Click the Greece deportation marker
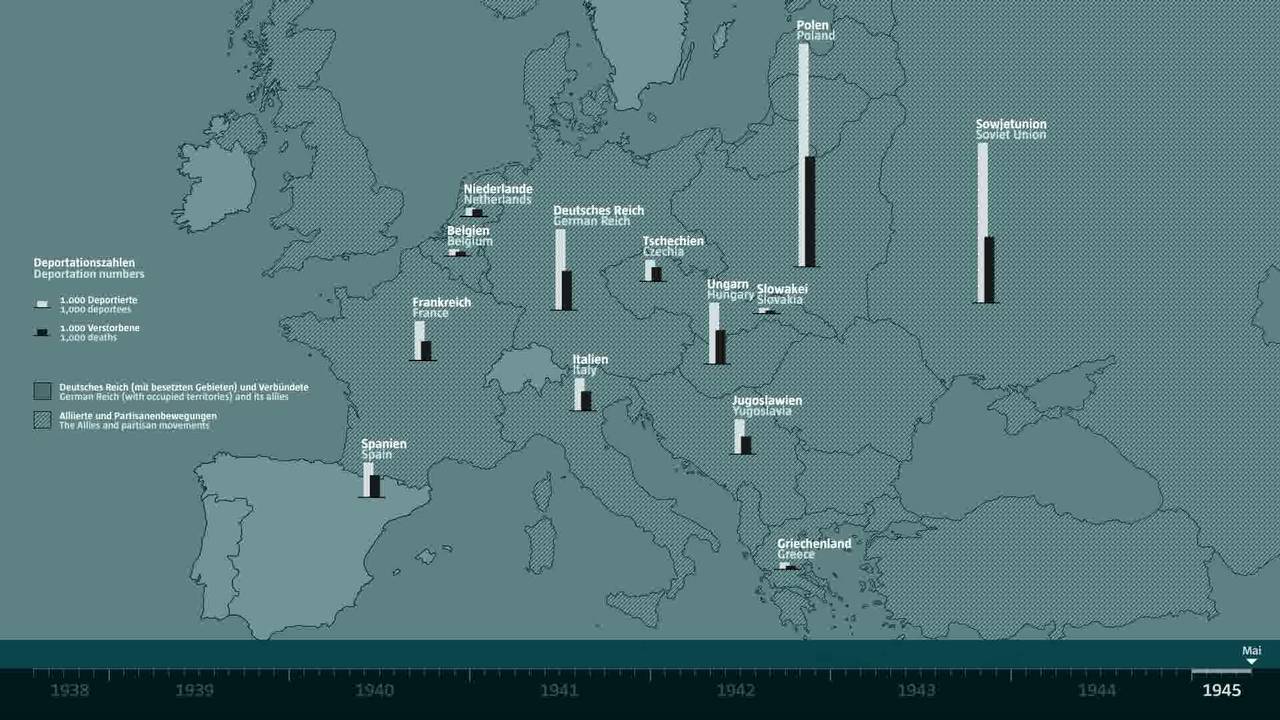This screenshot has width=1280, height=720. point(785,565)
